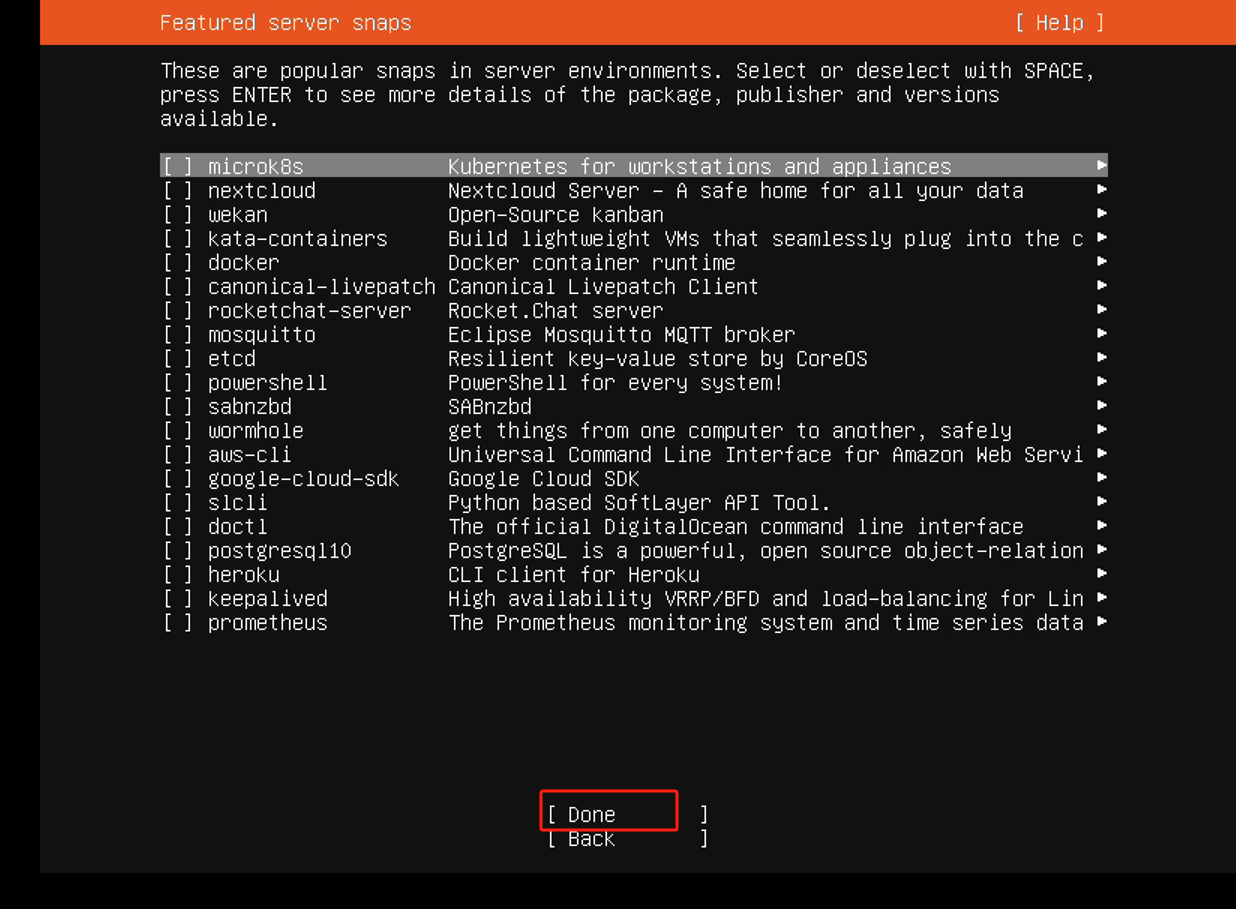Expand the aws-cli row arrow
Viewport: 1236px width, 909px height.
[1101, 453]
